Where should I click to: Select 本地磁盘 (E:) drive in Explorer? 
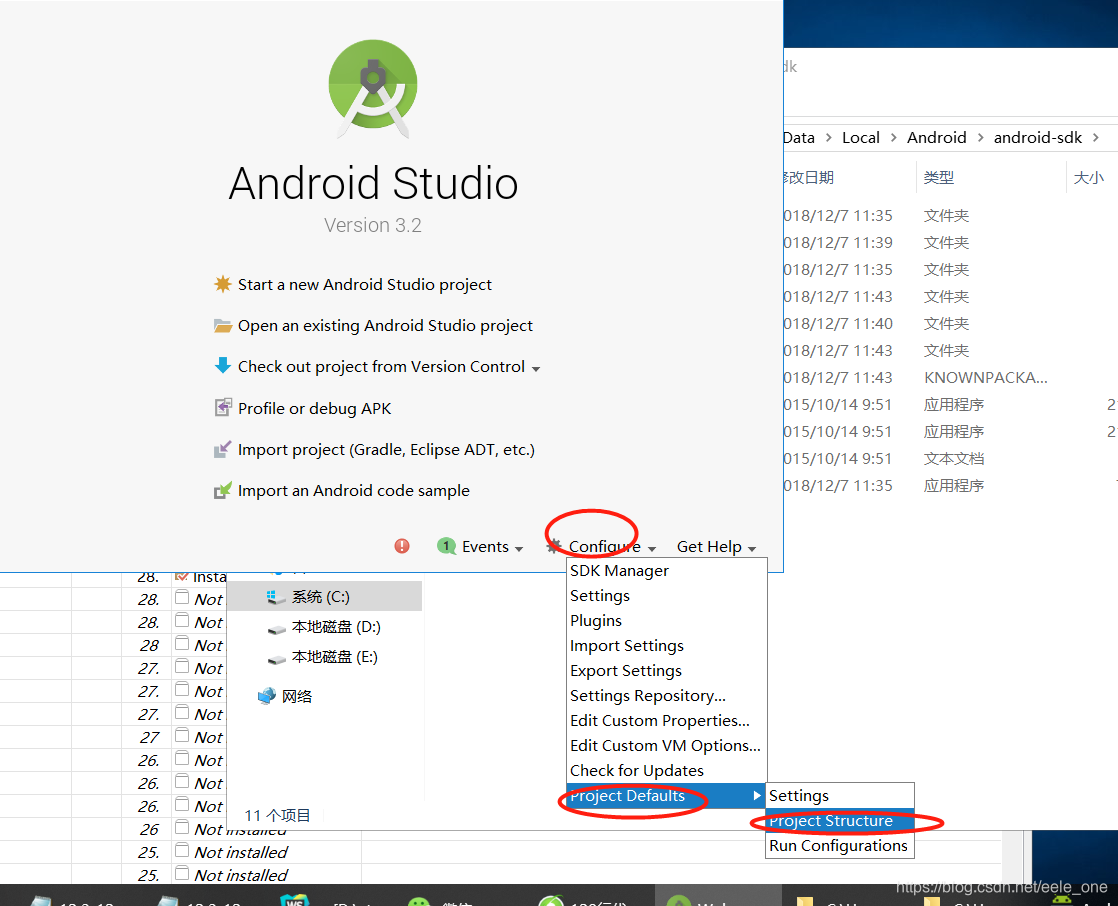point(323,657)
